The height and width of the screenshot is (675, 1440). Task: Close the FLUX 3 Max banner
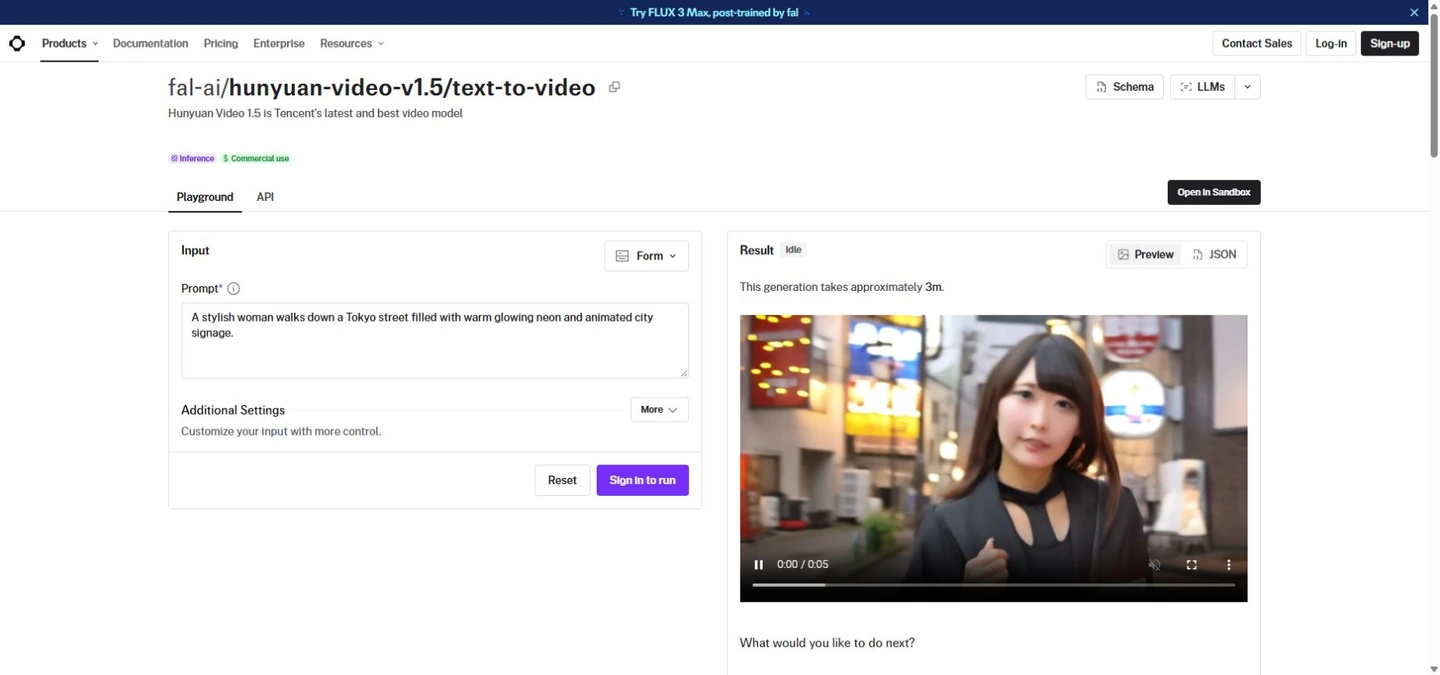click(x=1414, y=12)
